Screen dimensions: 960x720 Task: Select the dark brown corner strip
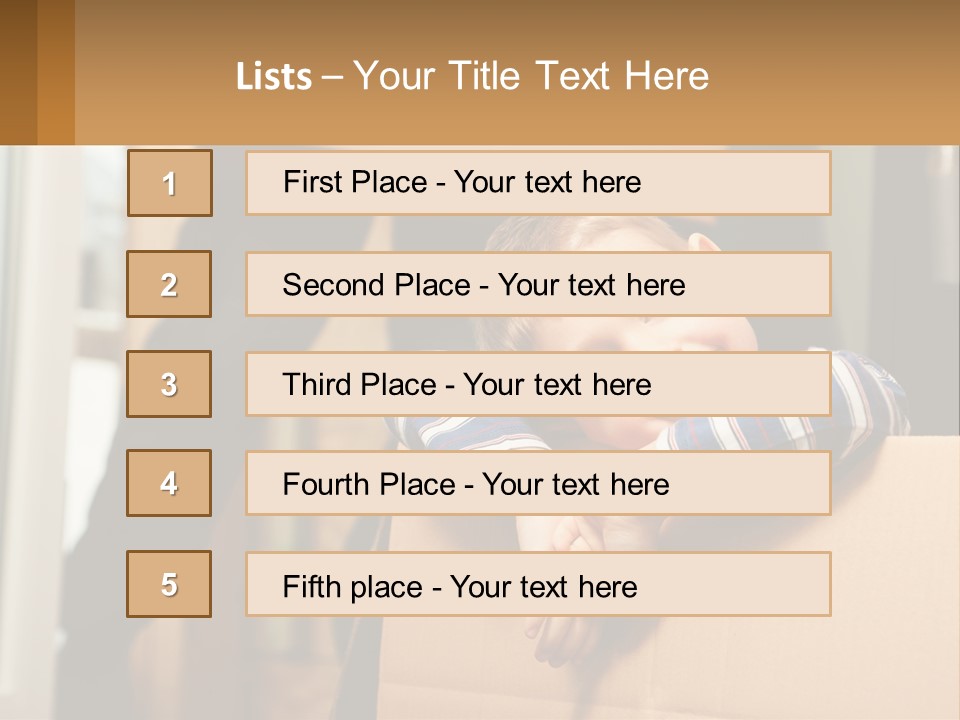coord(18,72)
